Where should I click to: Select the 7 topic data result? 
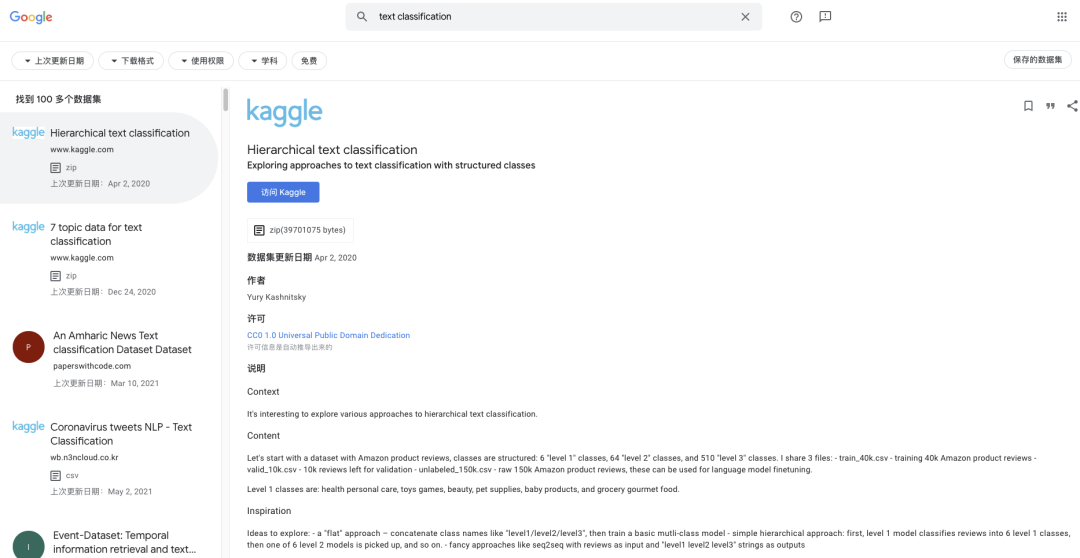click(x=96, y=234)
